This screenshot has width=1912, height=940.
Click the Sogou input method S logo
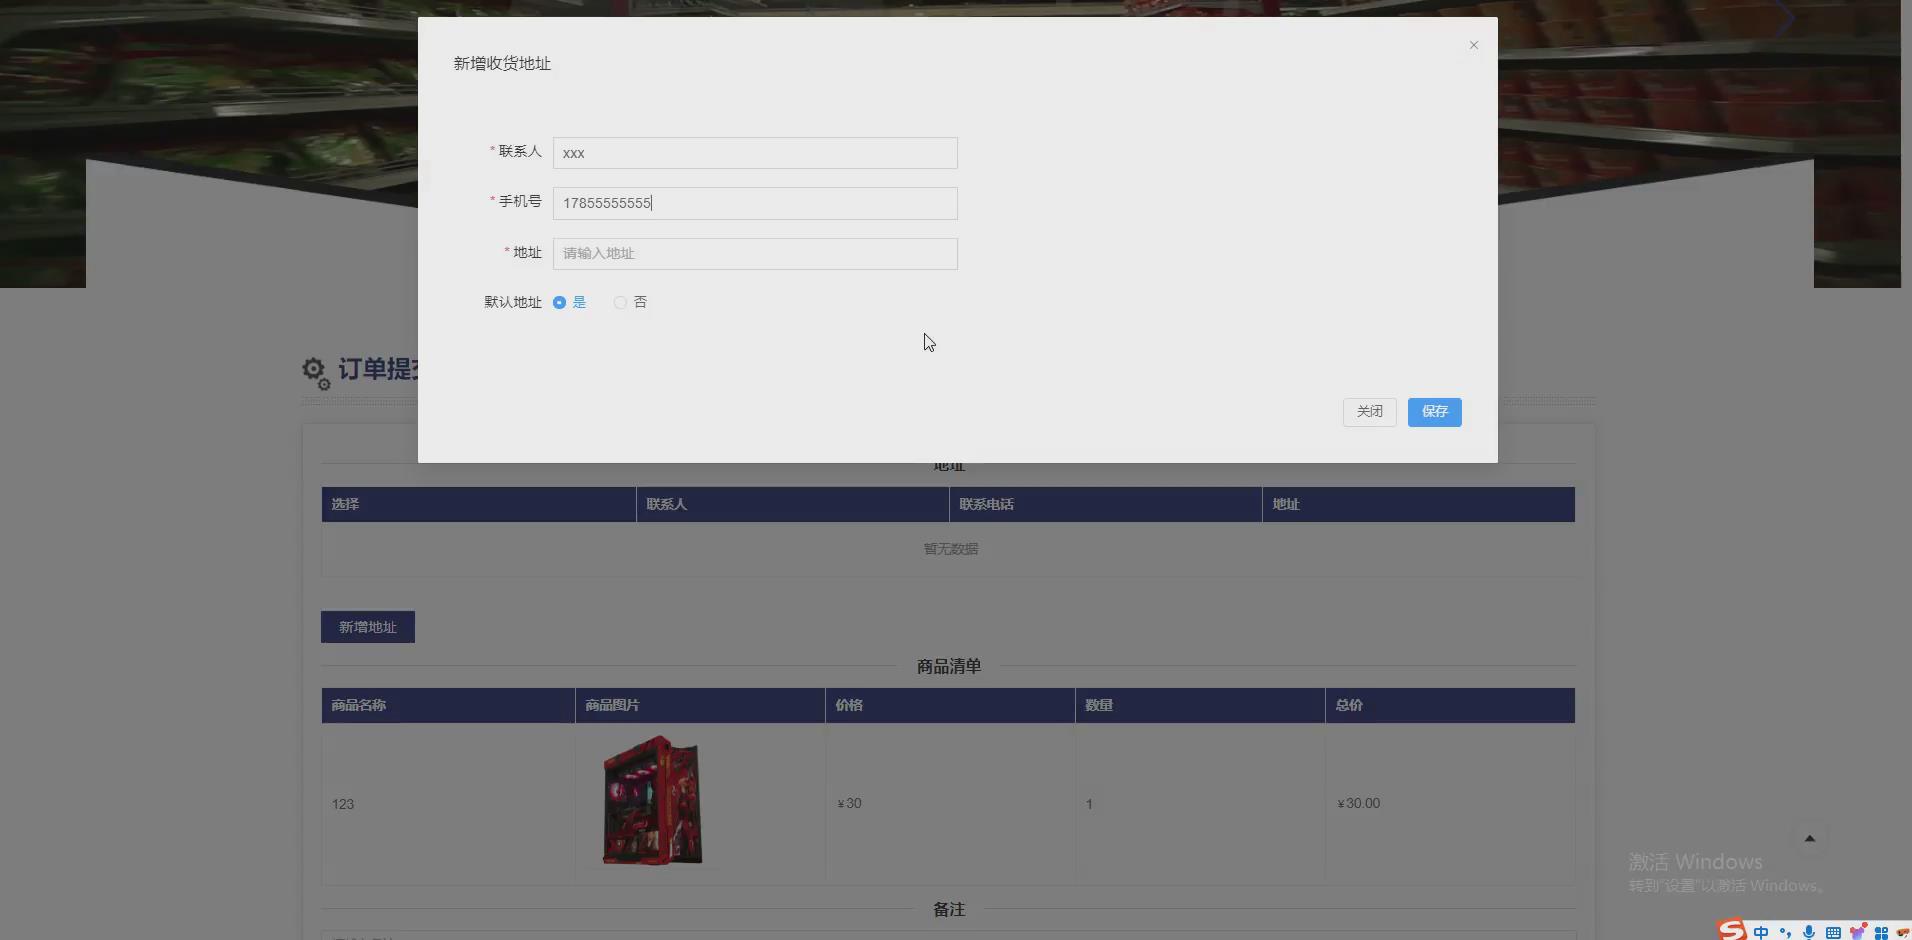click(x=1732, y=930)
